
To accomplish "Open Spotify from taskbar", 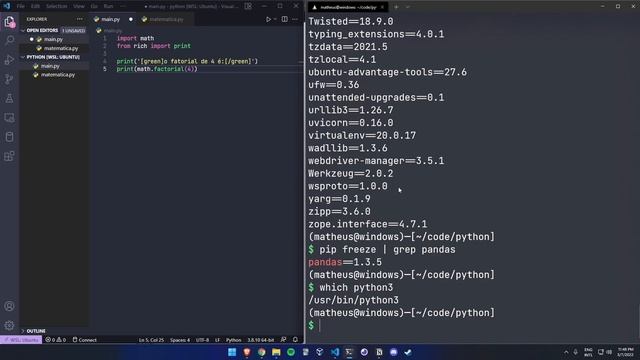I will [291, 352].
